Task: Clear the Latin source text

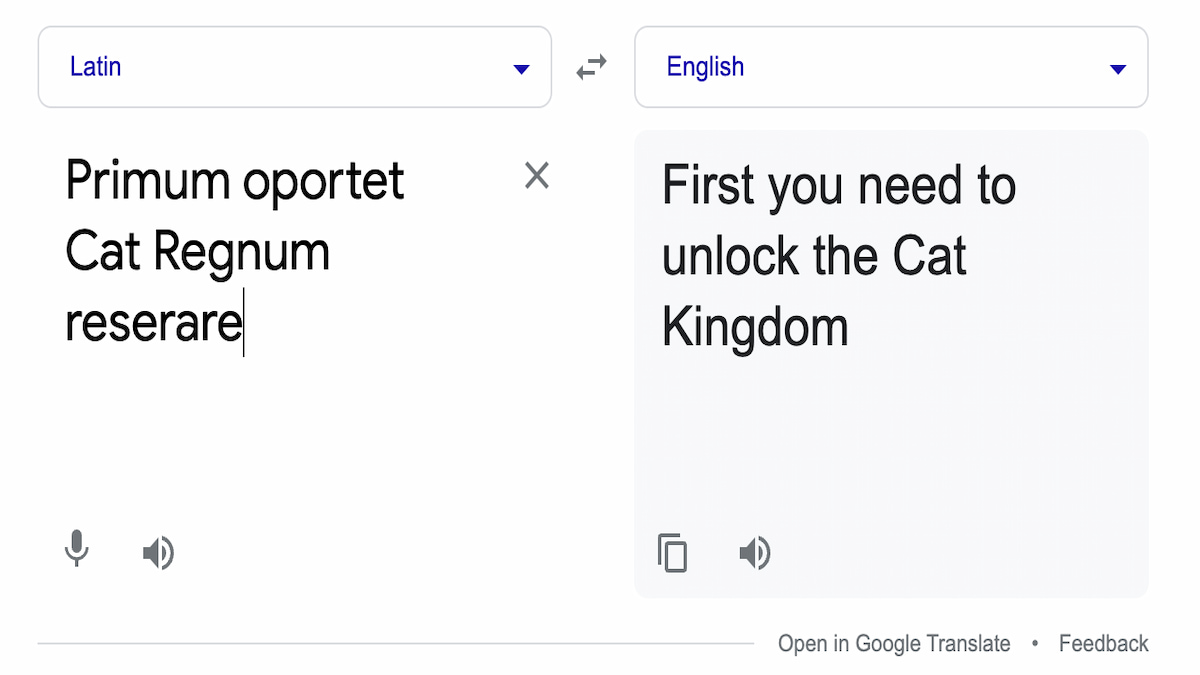Action: (537, 176)
